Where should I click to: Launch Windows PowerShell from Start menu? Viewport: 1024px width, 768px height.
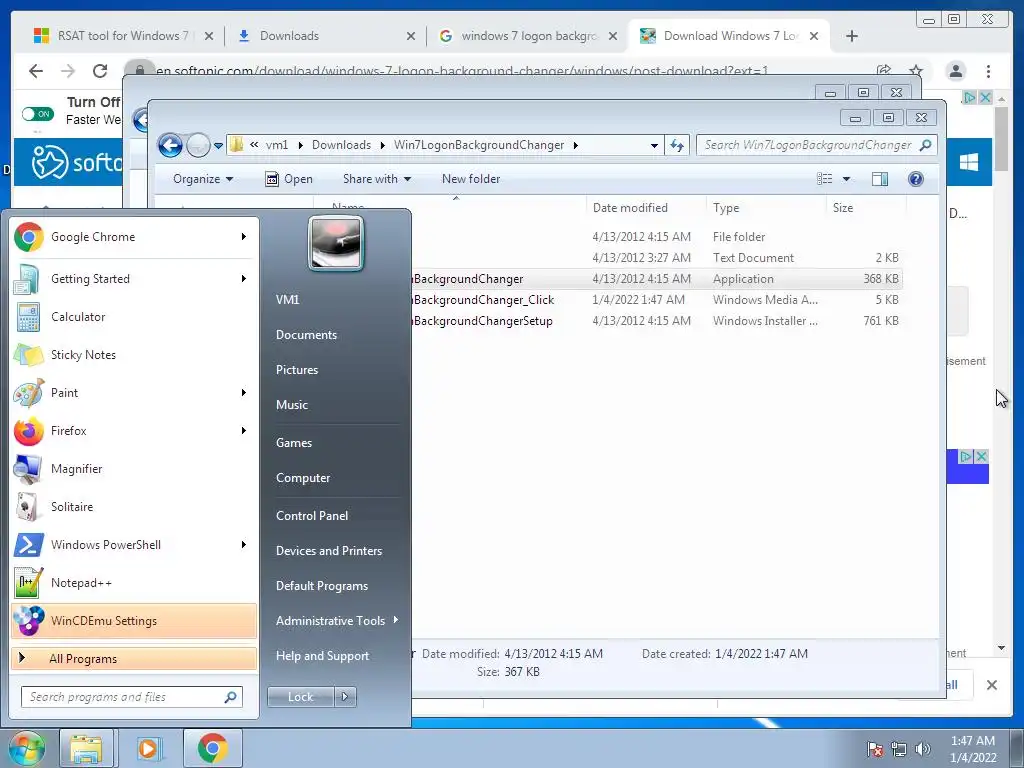134,545
